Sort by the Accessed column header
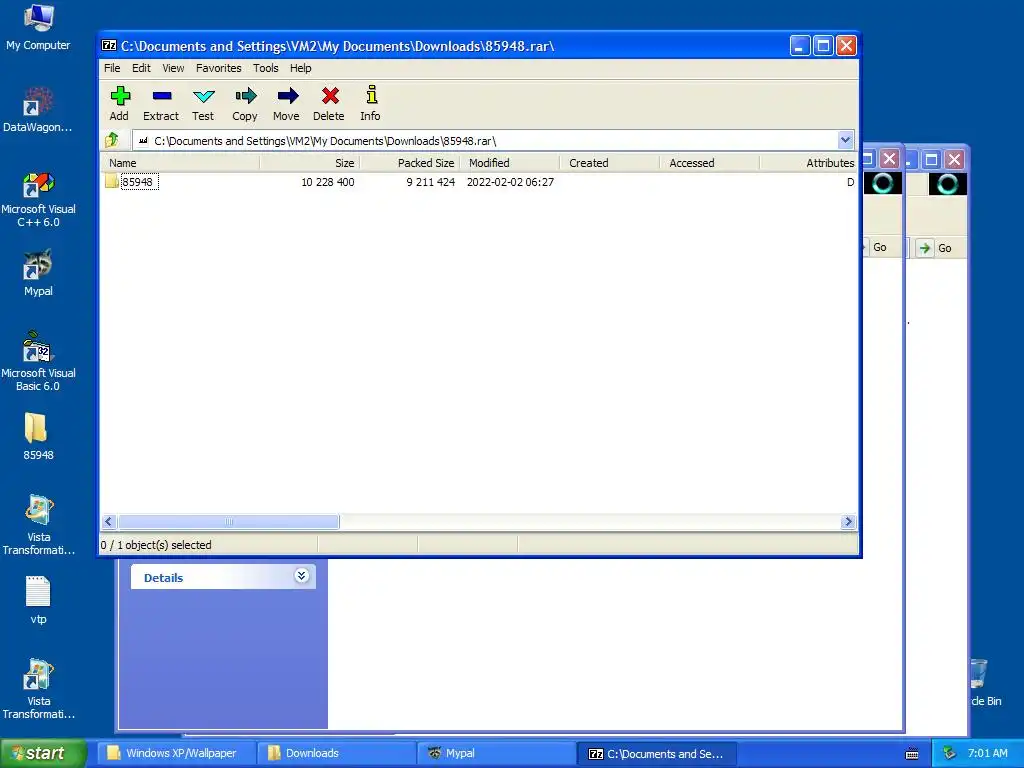1024x768 pixels. point(710,163)
